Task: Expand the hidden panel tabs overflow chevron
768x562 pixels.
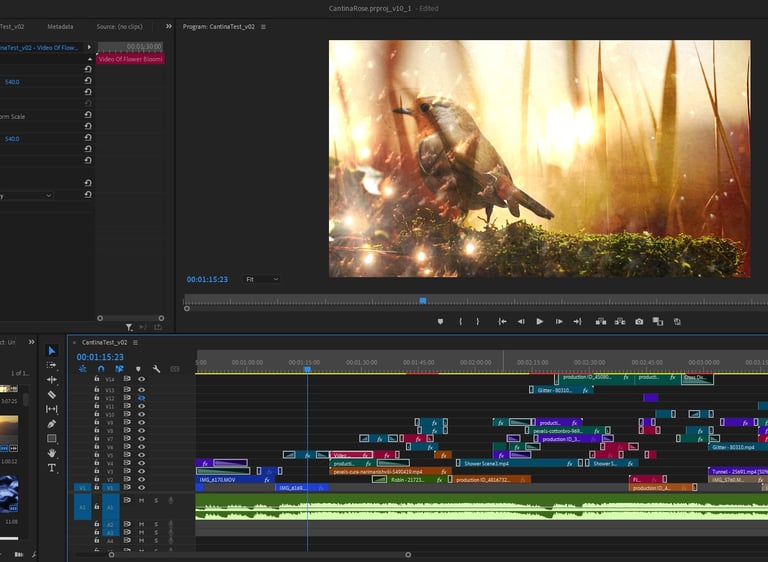Action: click(x=168, y=26)
